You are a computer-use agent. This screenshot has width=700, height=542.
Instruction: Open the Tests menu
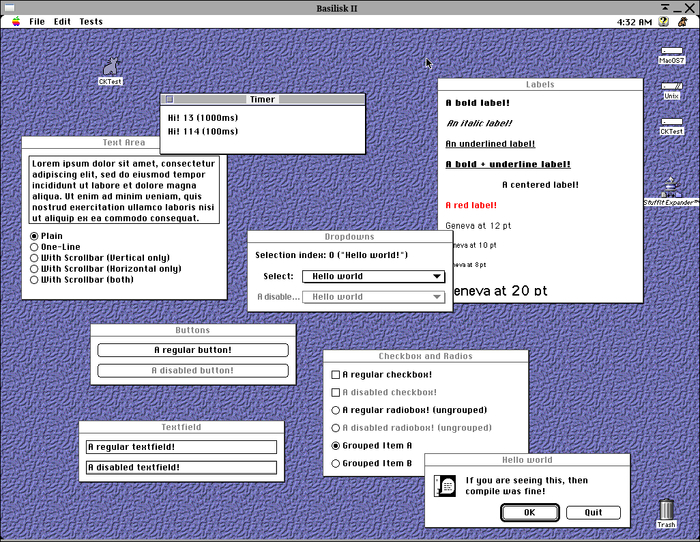tap(91, 21)
